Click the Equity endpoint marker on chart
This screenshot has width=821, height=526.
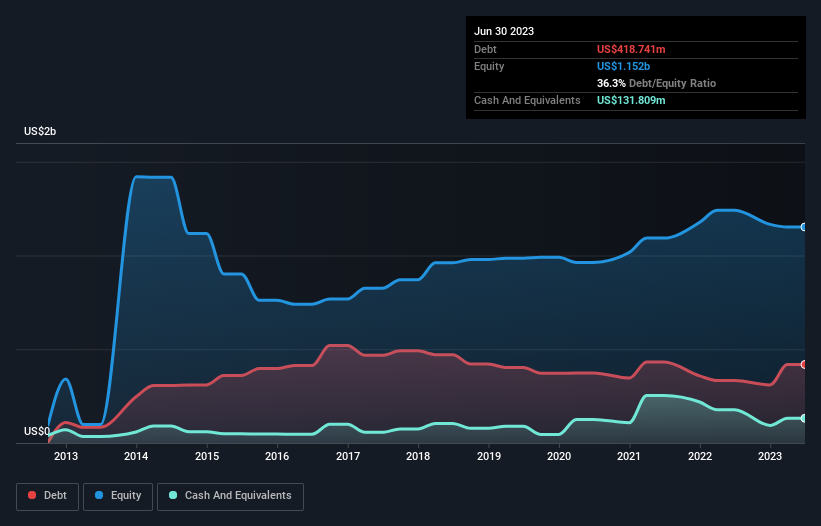804,227
